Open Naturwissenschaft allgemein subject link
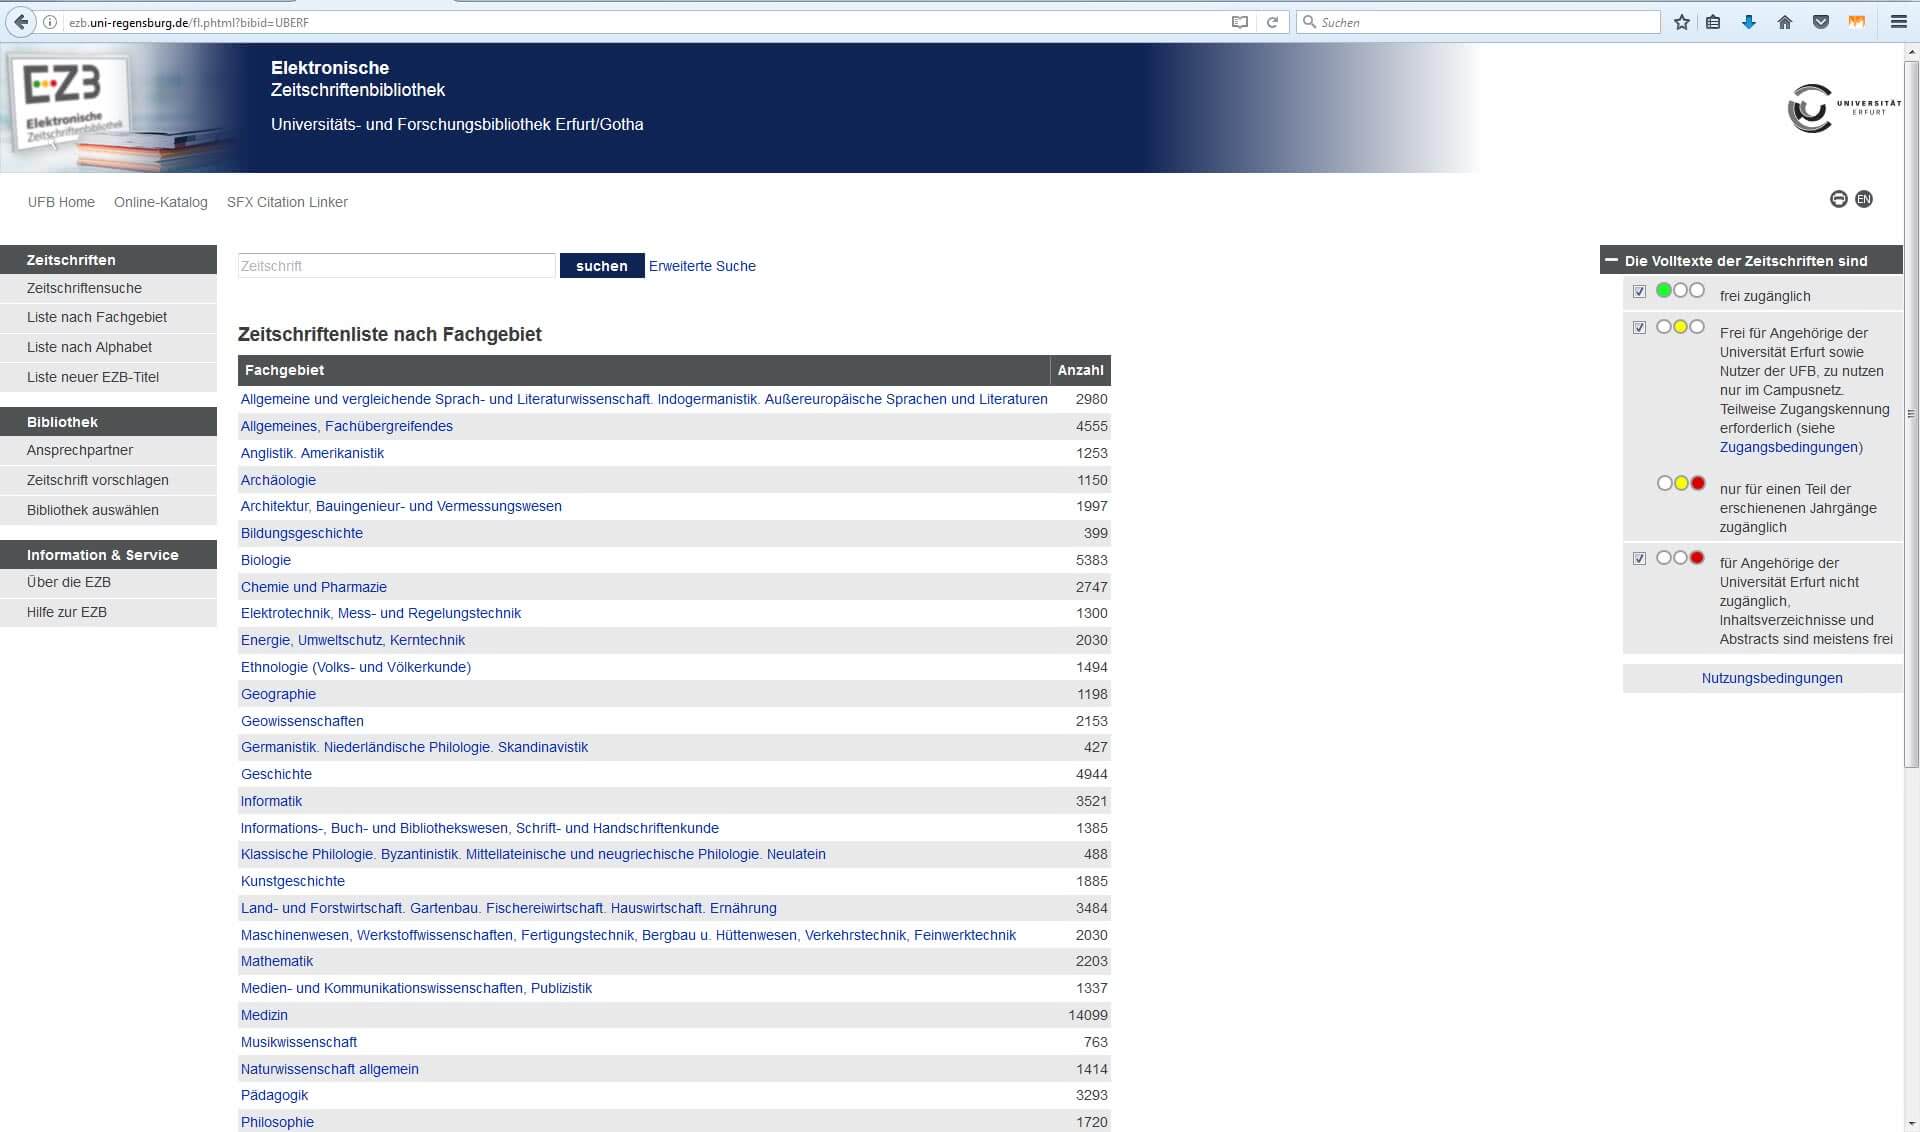Screen dimensions: 1920x1132 coord(330,1069)
